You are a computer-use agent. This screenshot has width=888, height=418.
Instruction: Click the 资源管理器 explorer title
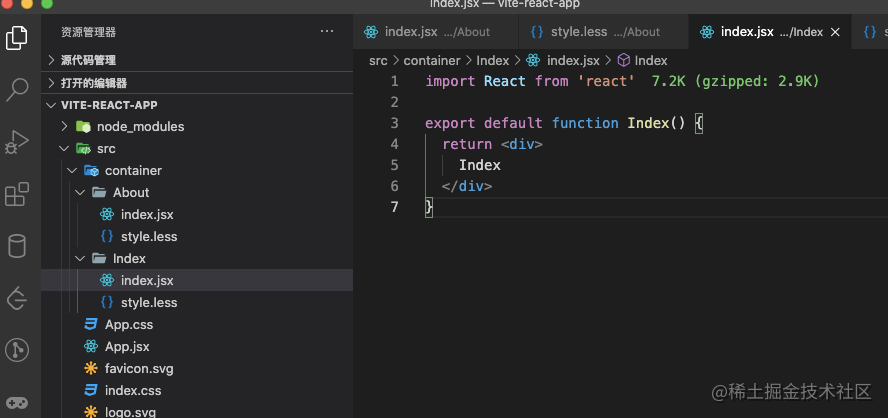click(x=88, y=32)
